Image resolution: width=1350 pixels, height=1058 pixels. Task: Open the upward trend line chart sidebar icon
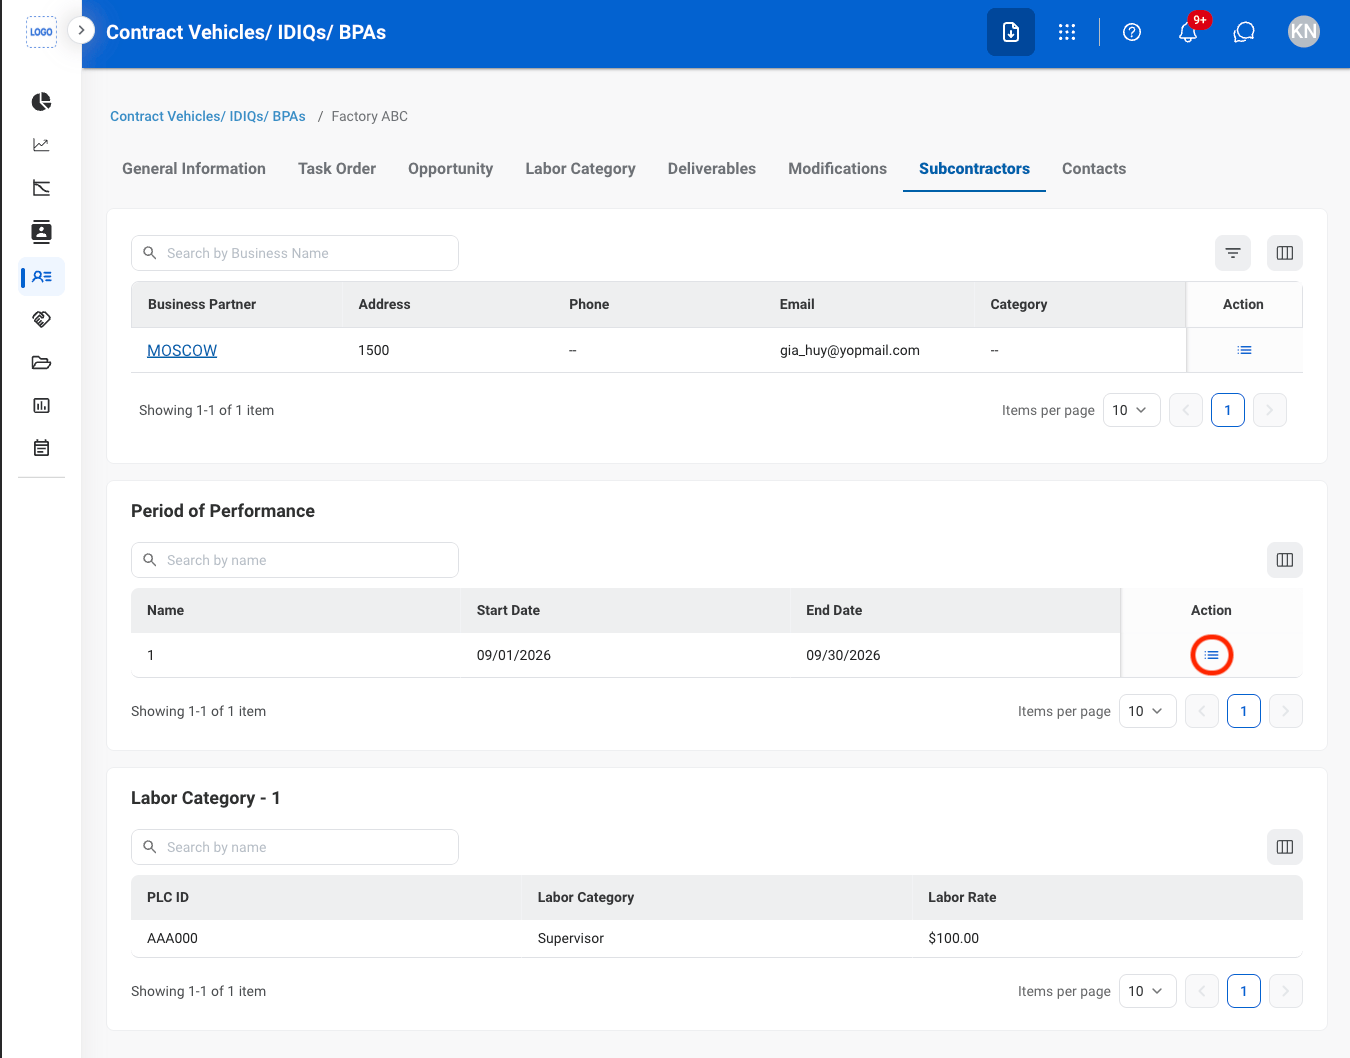click(x=41, y=145)
